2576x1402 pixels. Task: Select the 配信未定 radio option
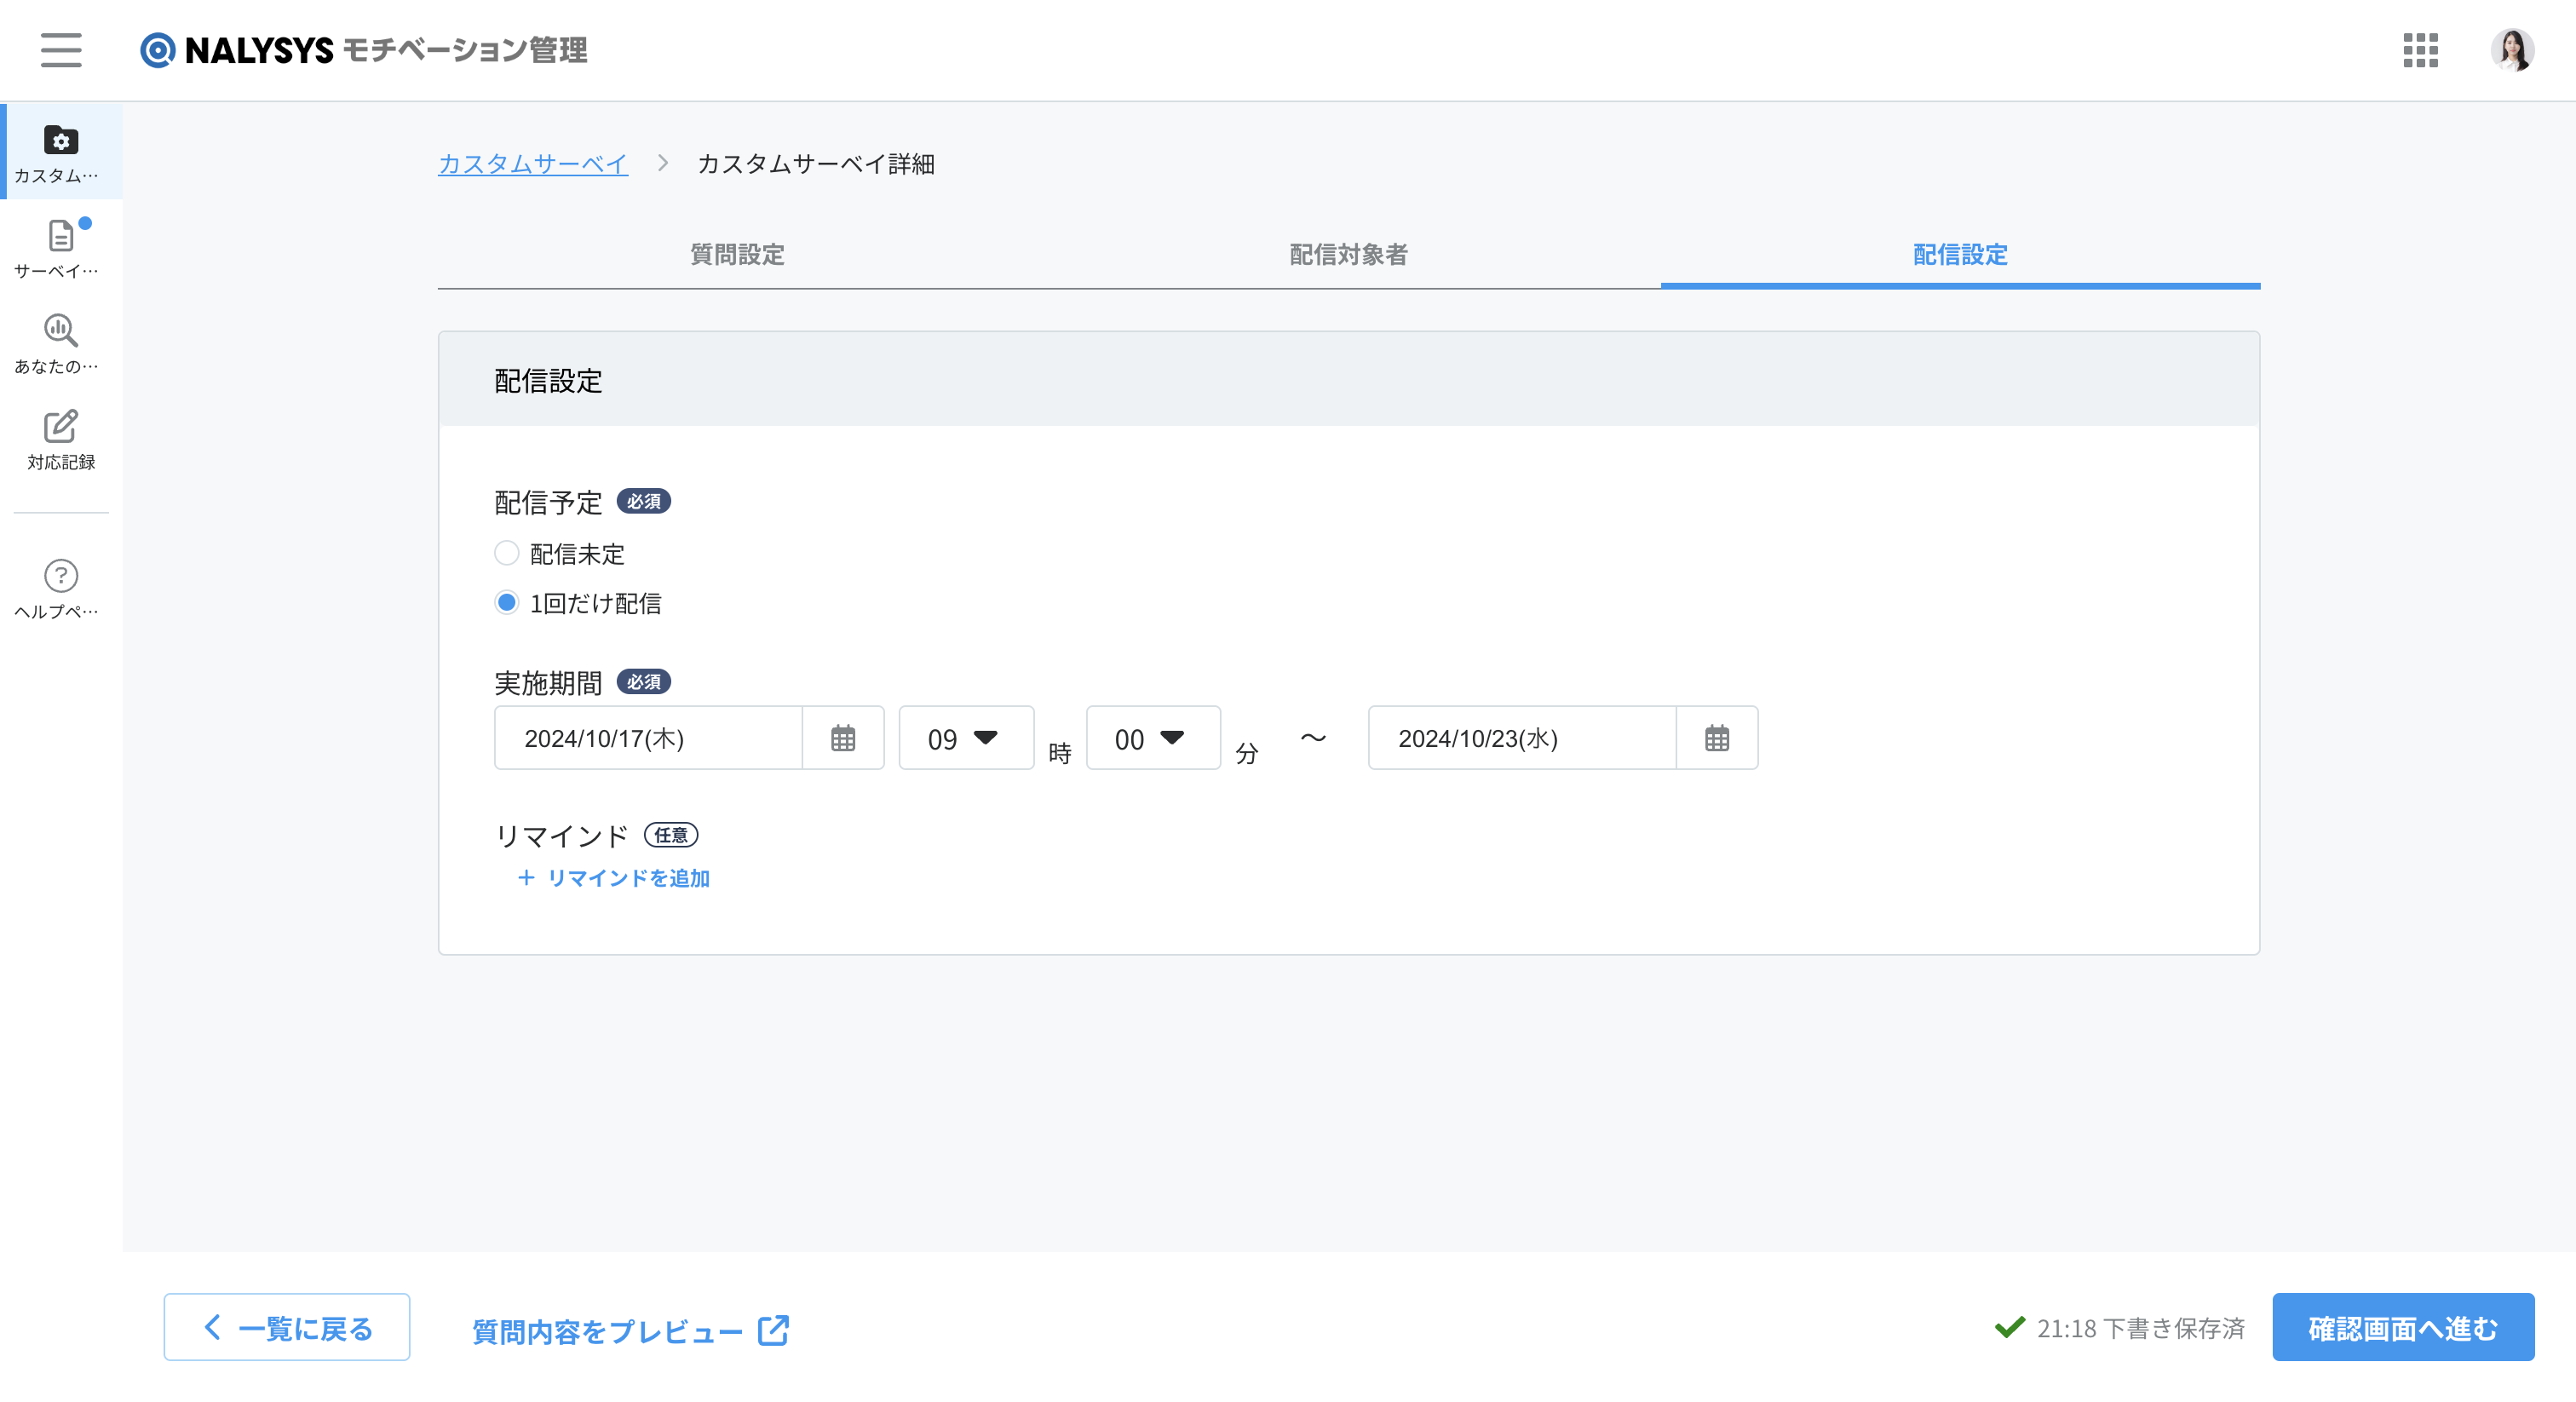[507, 553]
